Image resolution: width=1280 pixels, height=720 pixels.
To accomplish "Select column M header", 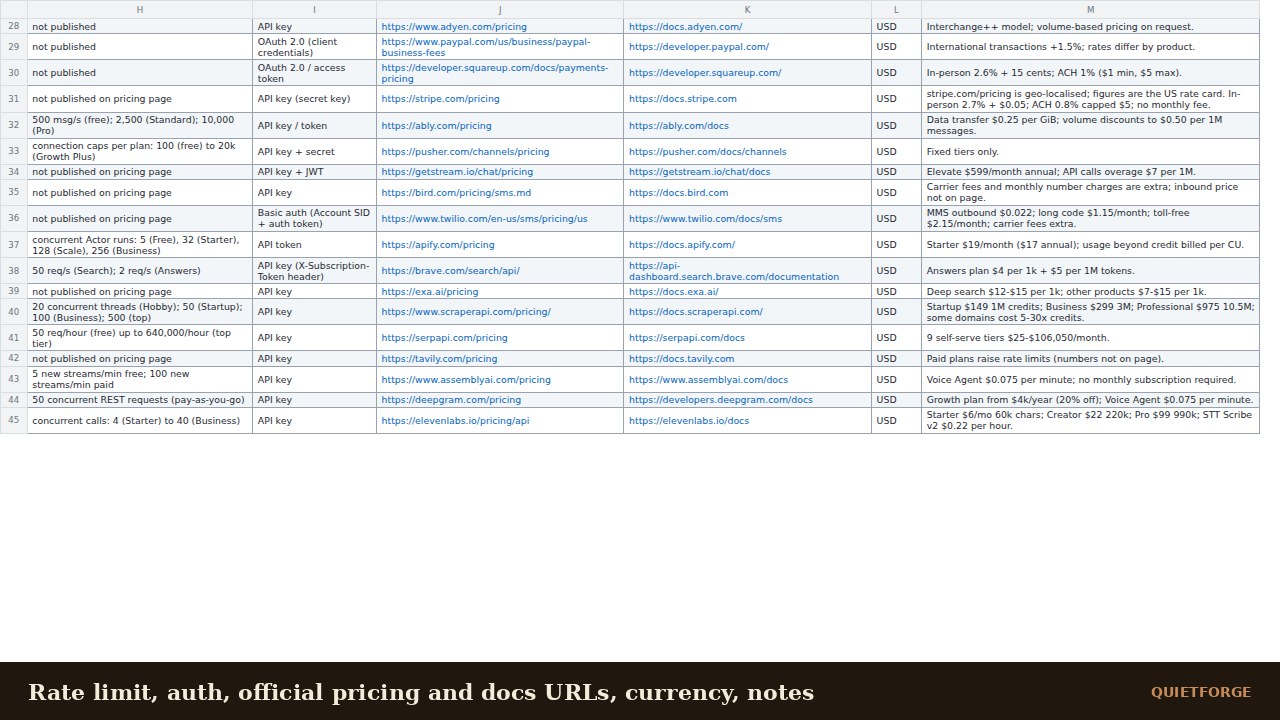I will (1090, 10).
